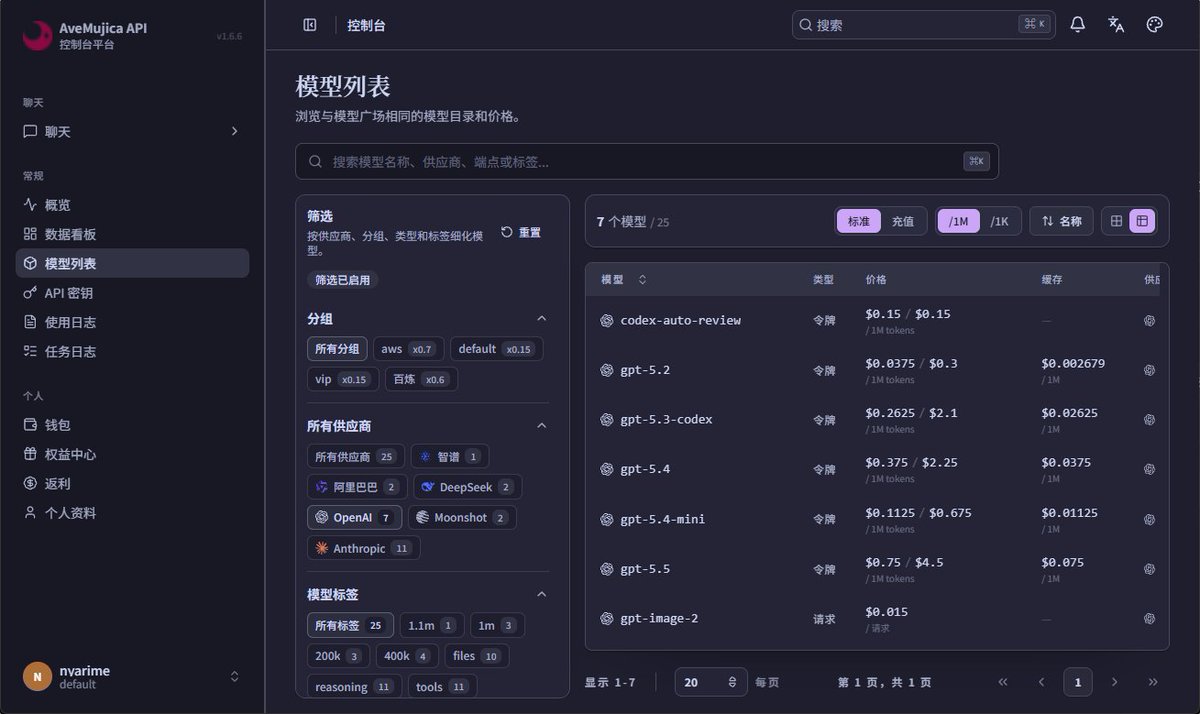Select 模型列表 in sidebar

(x=132, y=263)
